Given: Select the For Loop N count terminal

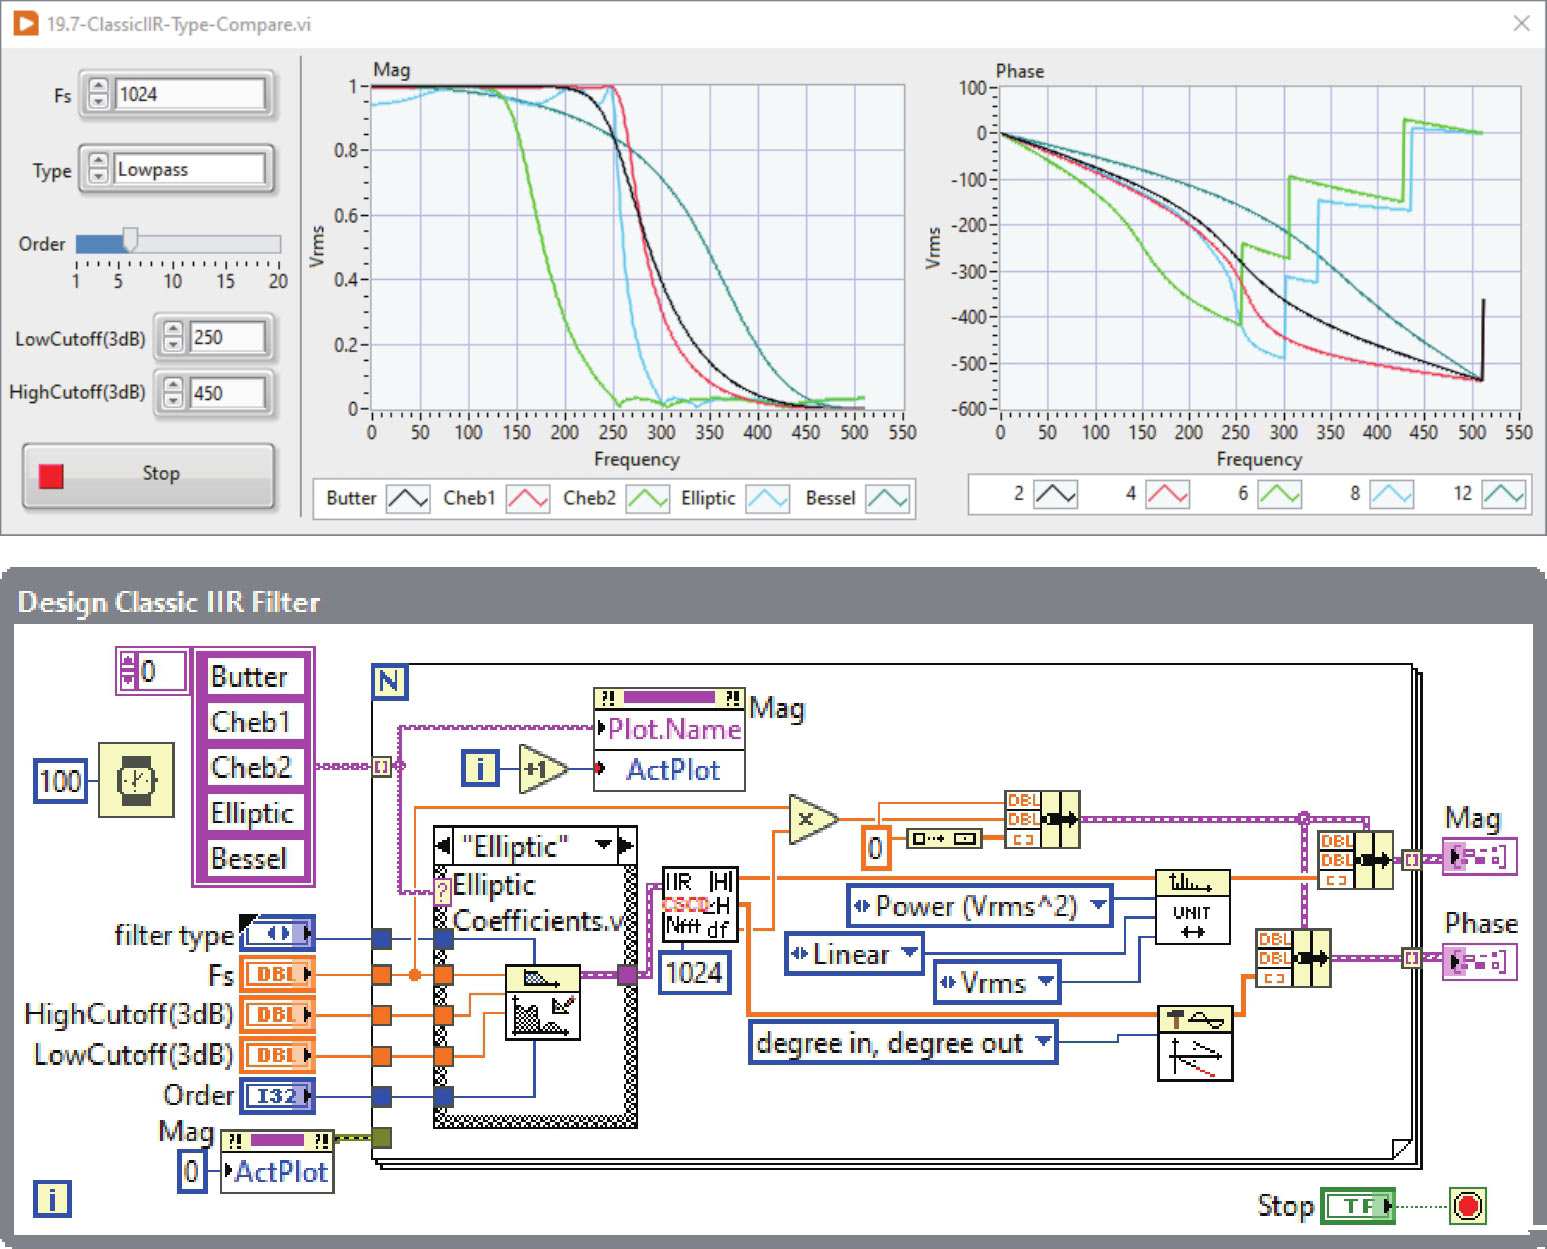Looking at the screenshot, I should coord(389,682).
